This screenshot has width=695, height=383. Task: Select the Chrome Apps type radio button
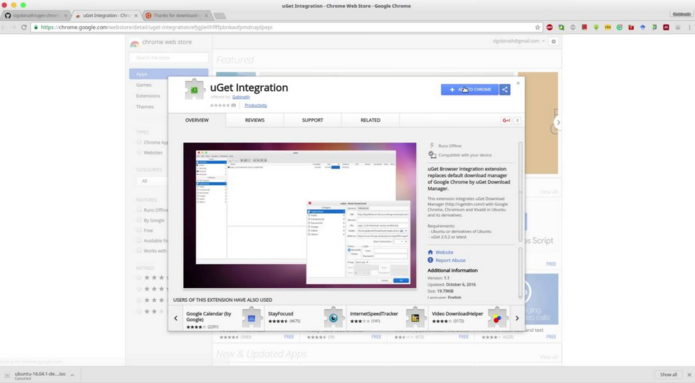click(139, 142)
